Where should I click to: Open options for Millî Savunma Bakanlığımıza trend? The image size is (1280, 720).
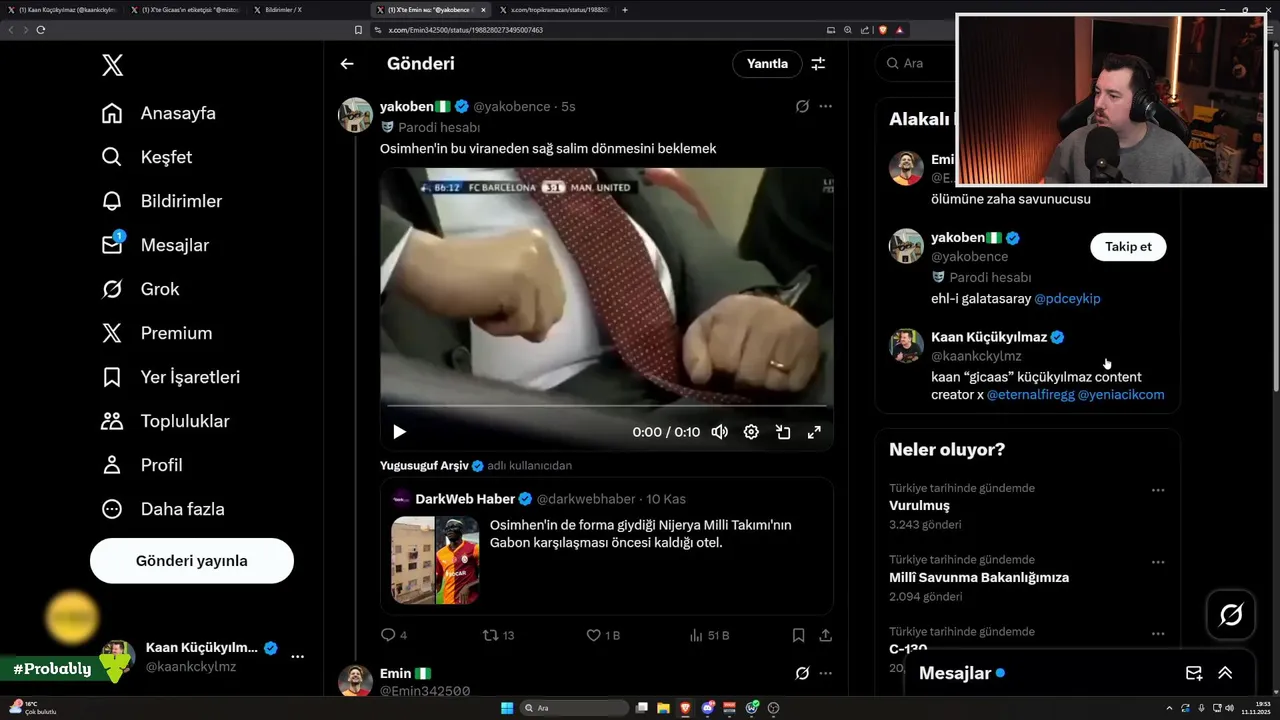(x=1157, y=562)
